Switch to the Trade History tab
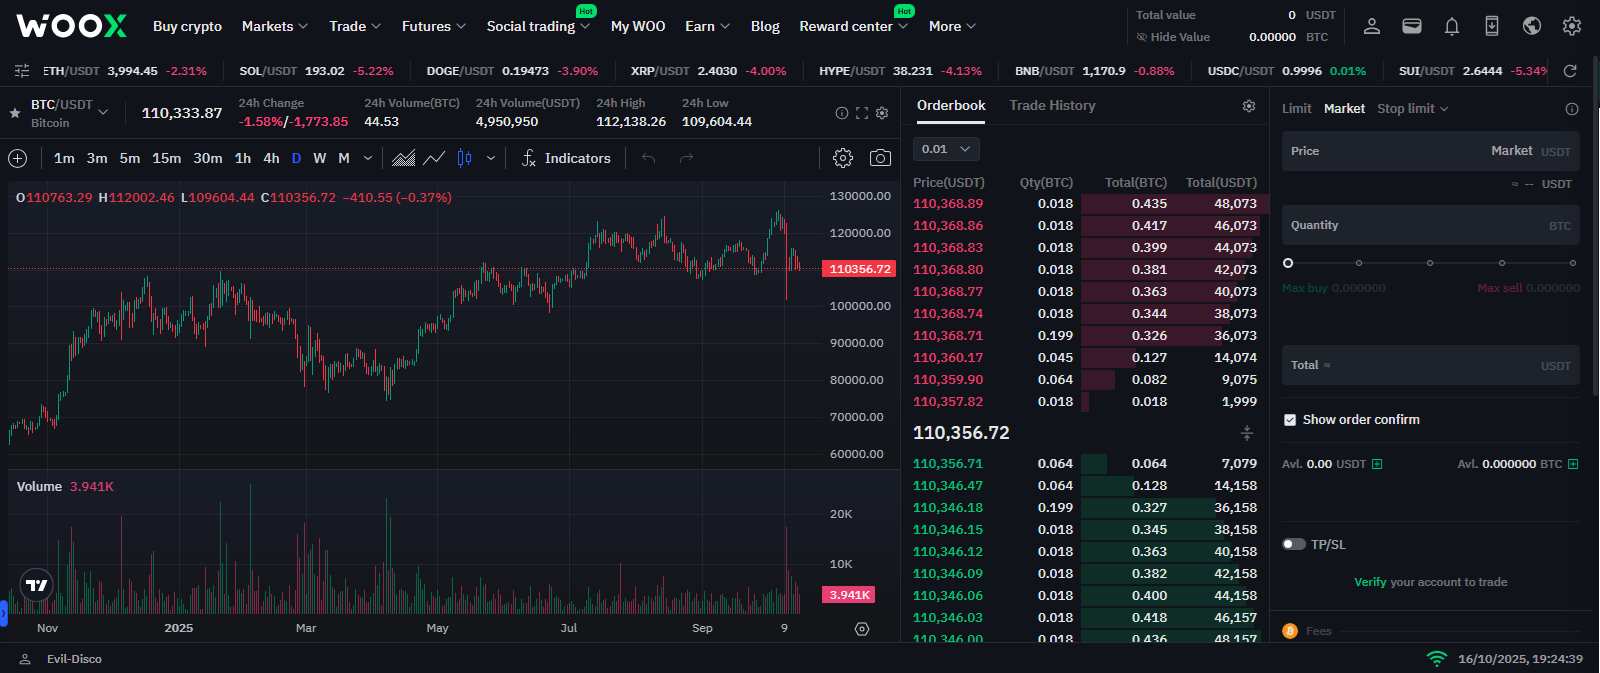Screen dimensions: 1600x673 pos(1052,105)
